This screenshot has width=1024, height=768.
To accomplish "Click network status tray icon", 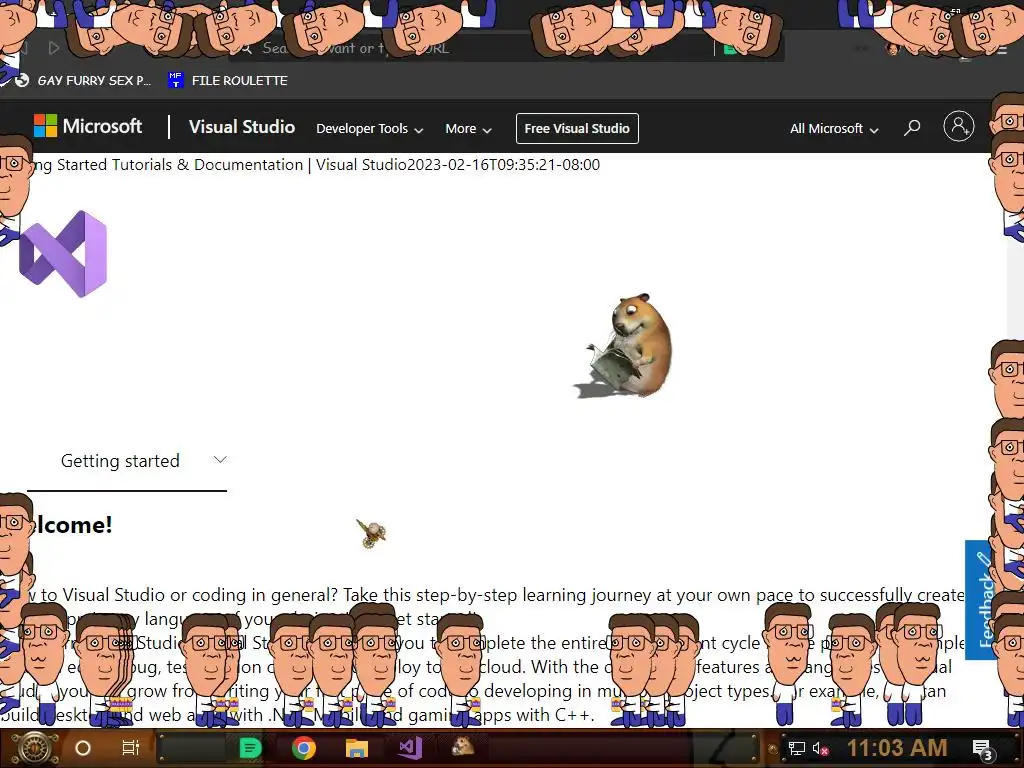I will [797, 749].
